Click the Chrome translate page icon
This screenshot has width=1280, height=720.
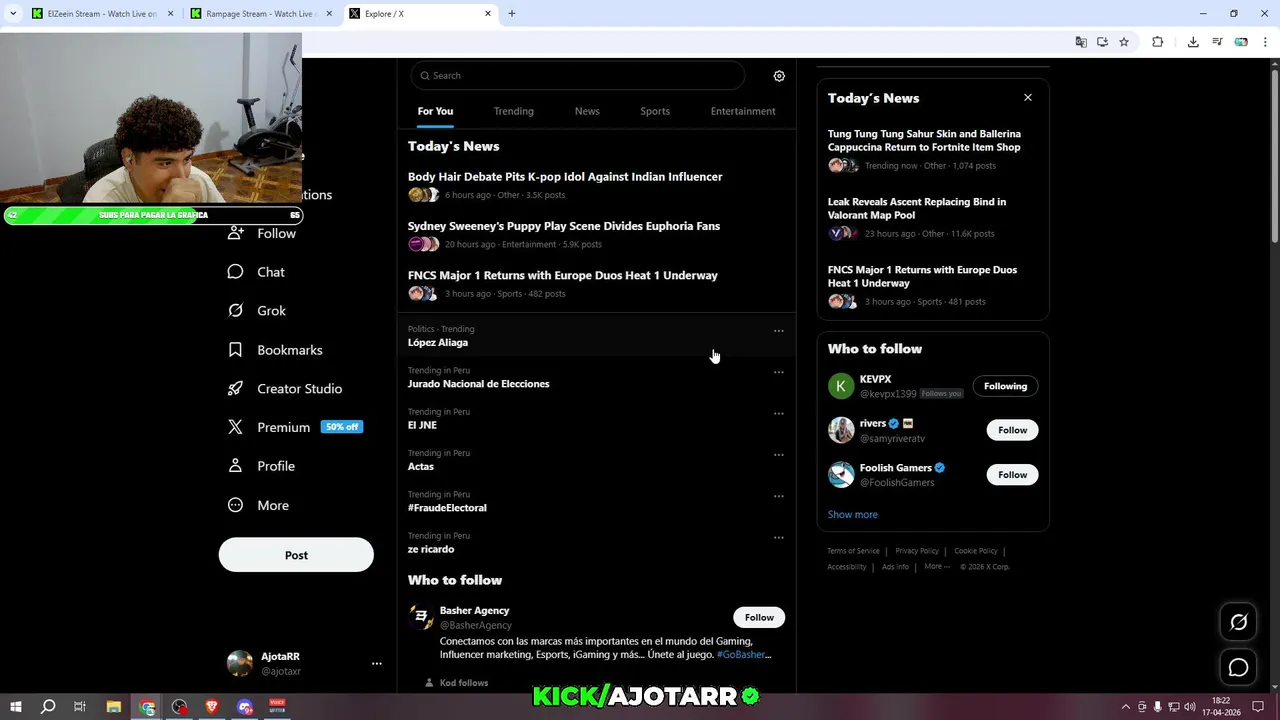pyautogui.click(x=1081, y=42)
